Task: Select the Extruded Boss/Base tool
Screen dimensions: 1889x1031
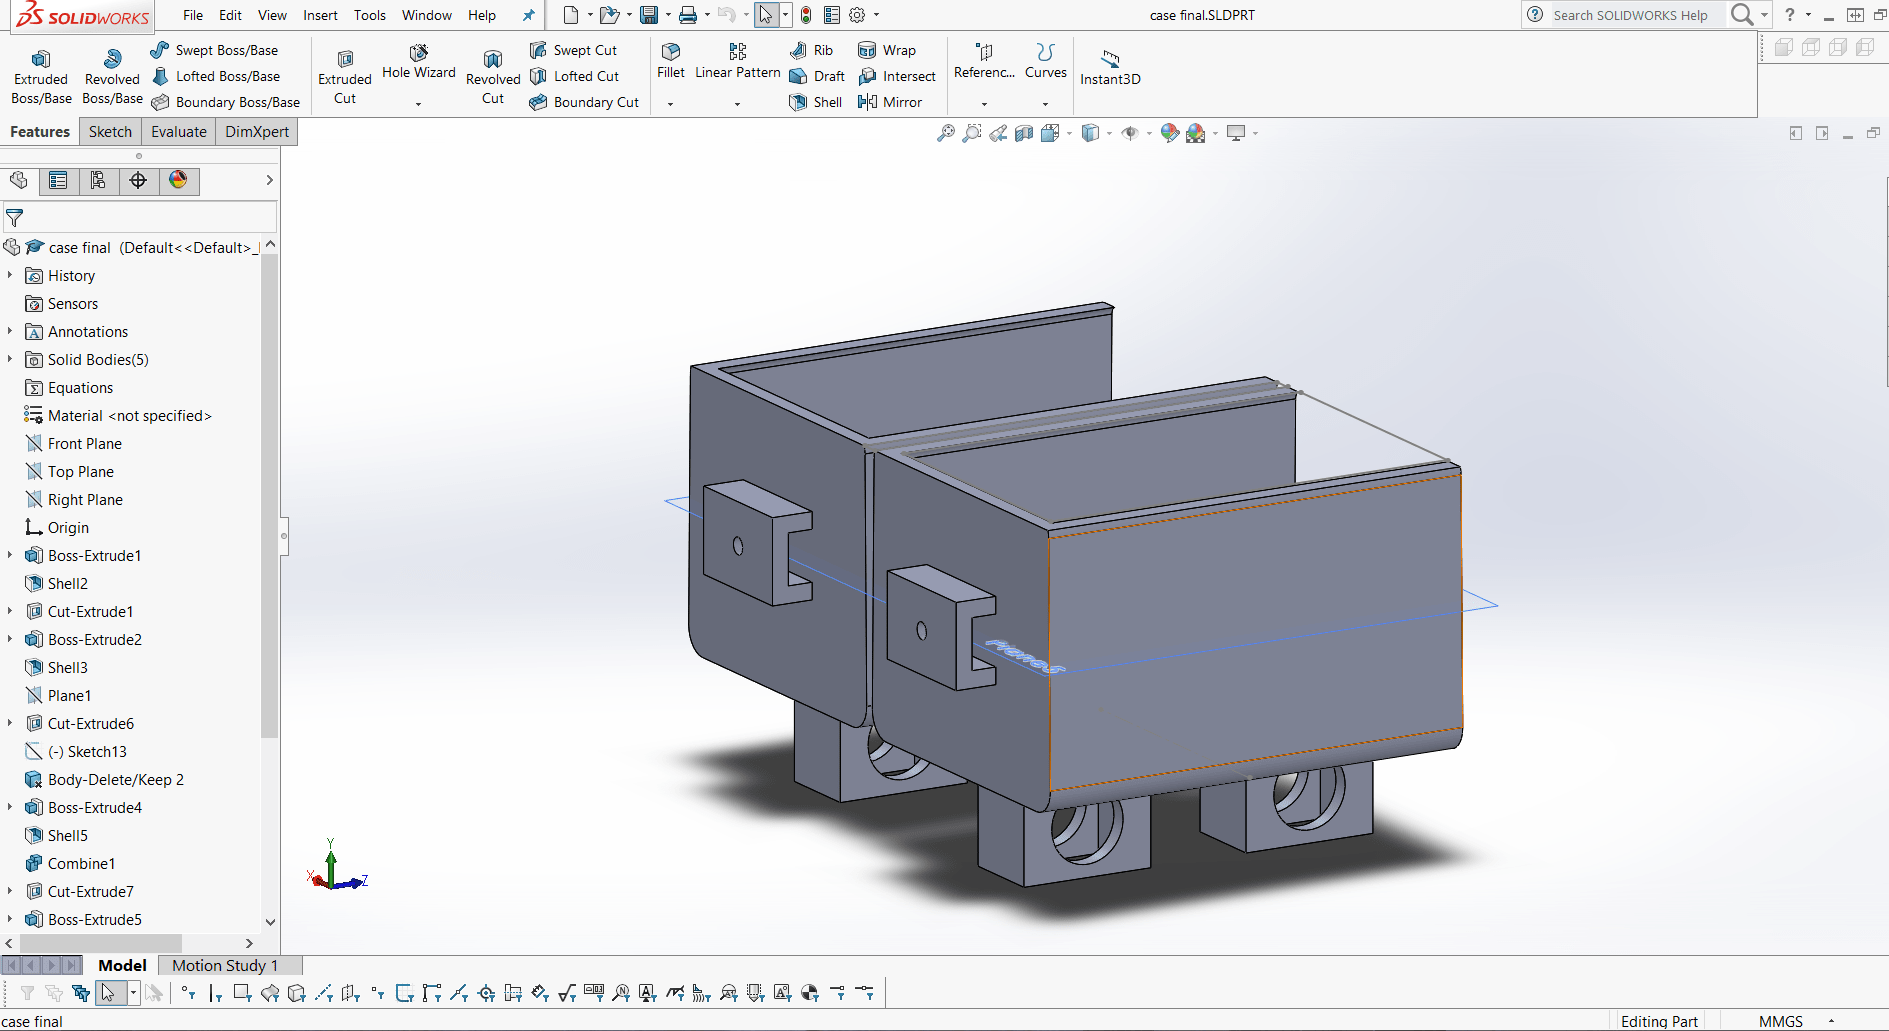Action: click(x=41, y=77)
